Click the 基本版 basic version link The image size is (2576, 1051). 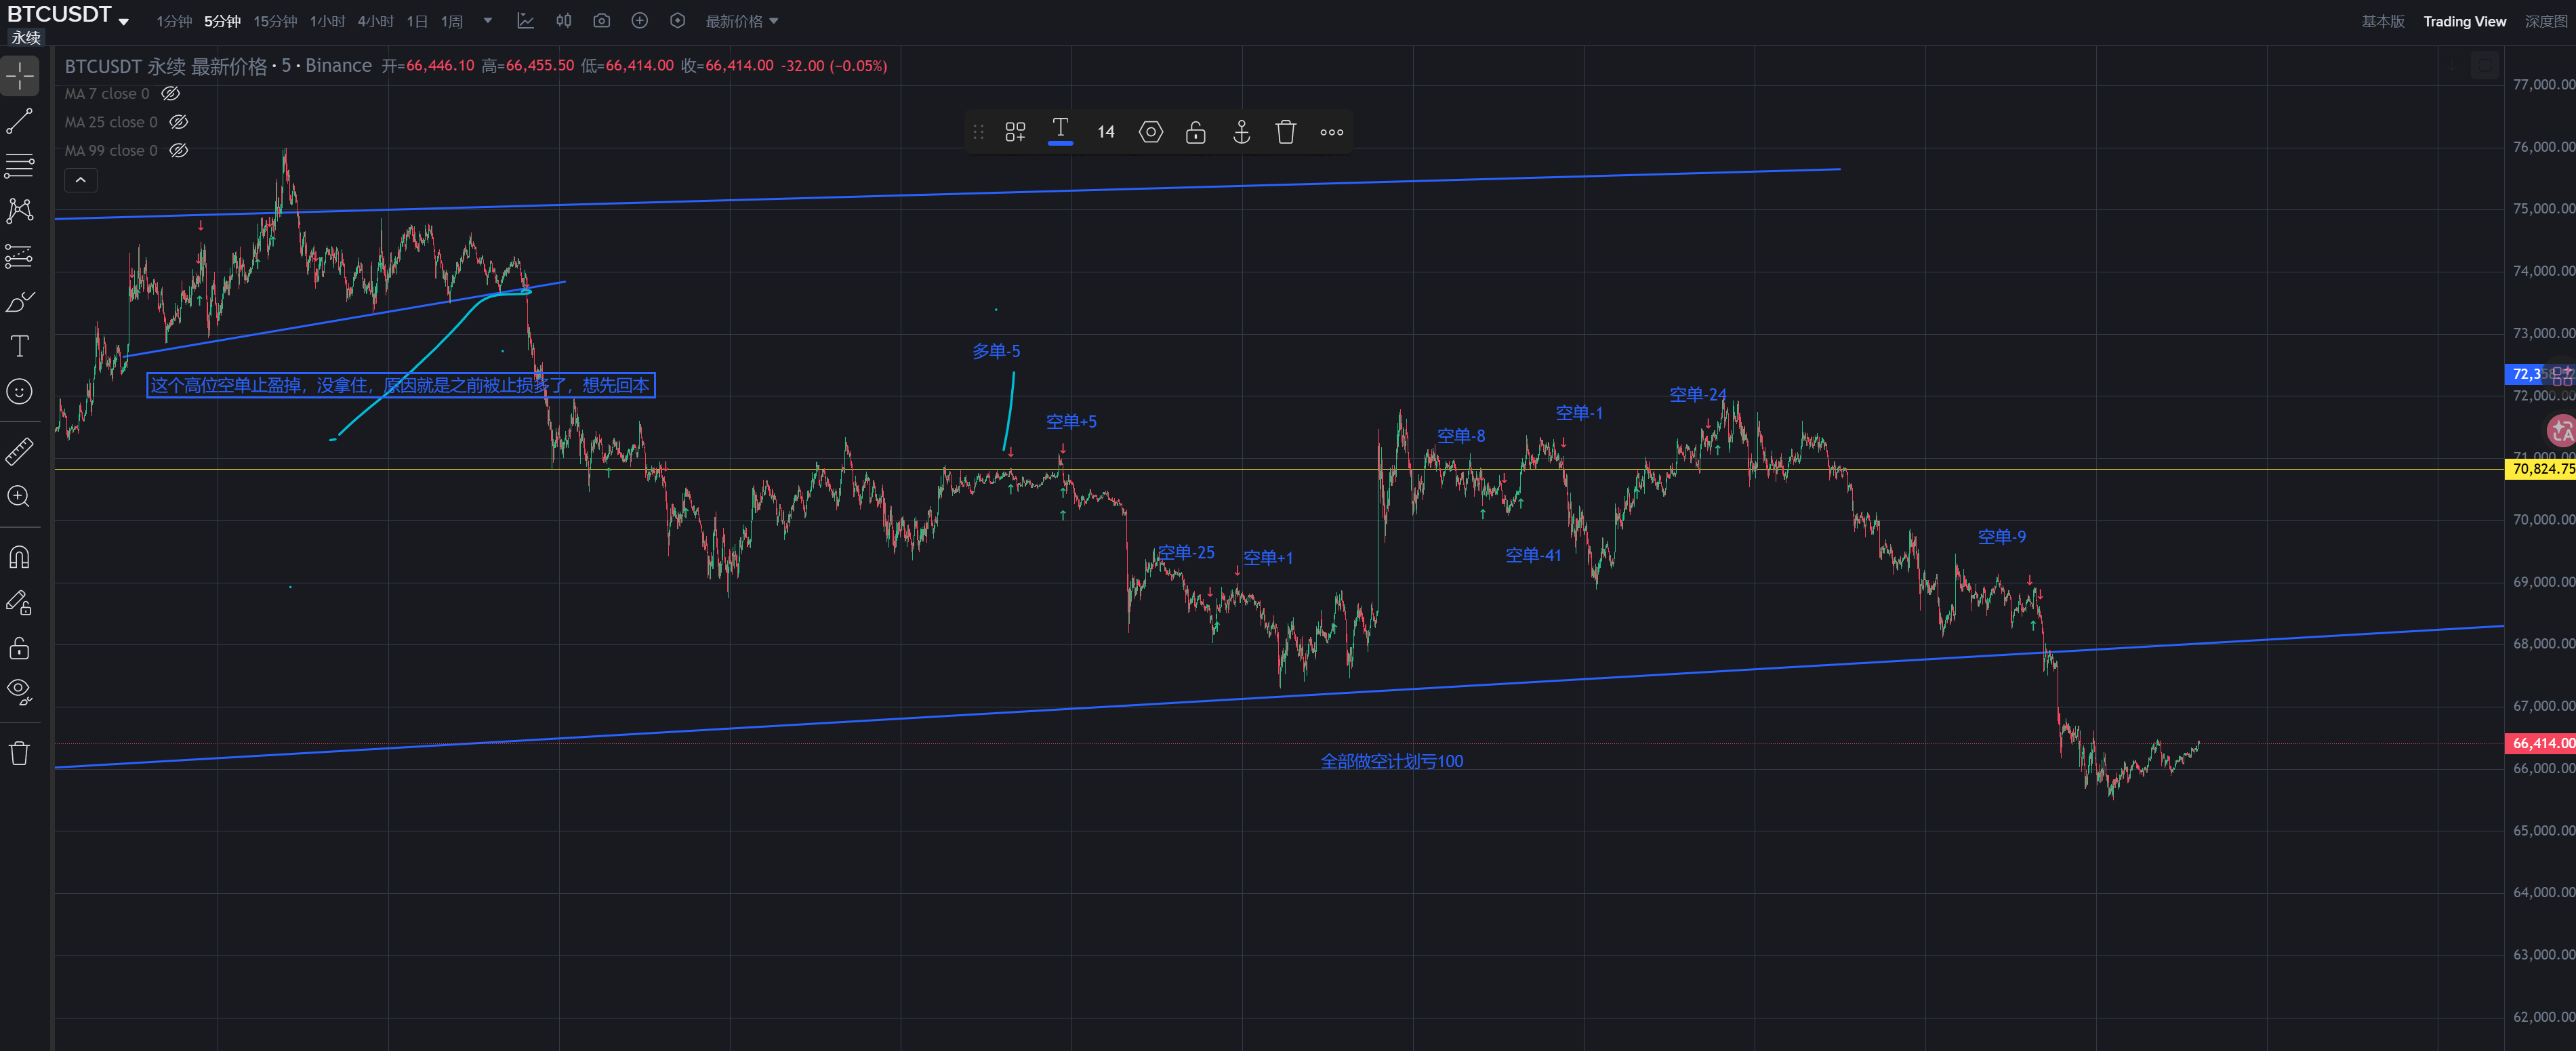pyautogui.click(x=2383, y=21)
